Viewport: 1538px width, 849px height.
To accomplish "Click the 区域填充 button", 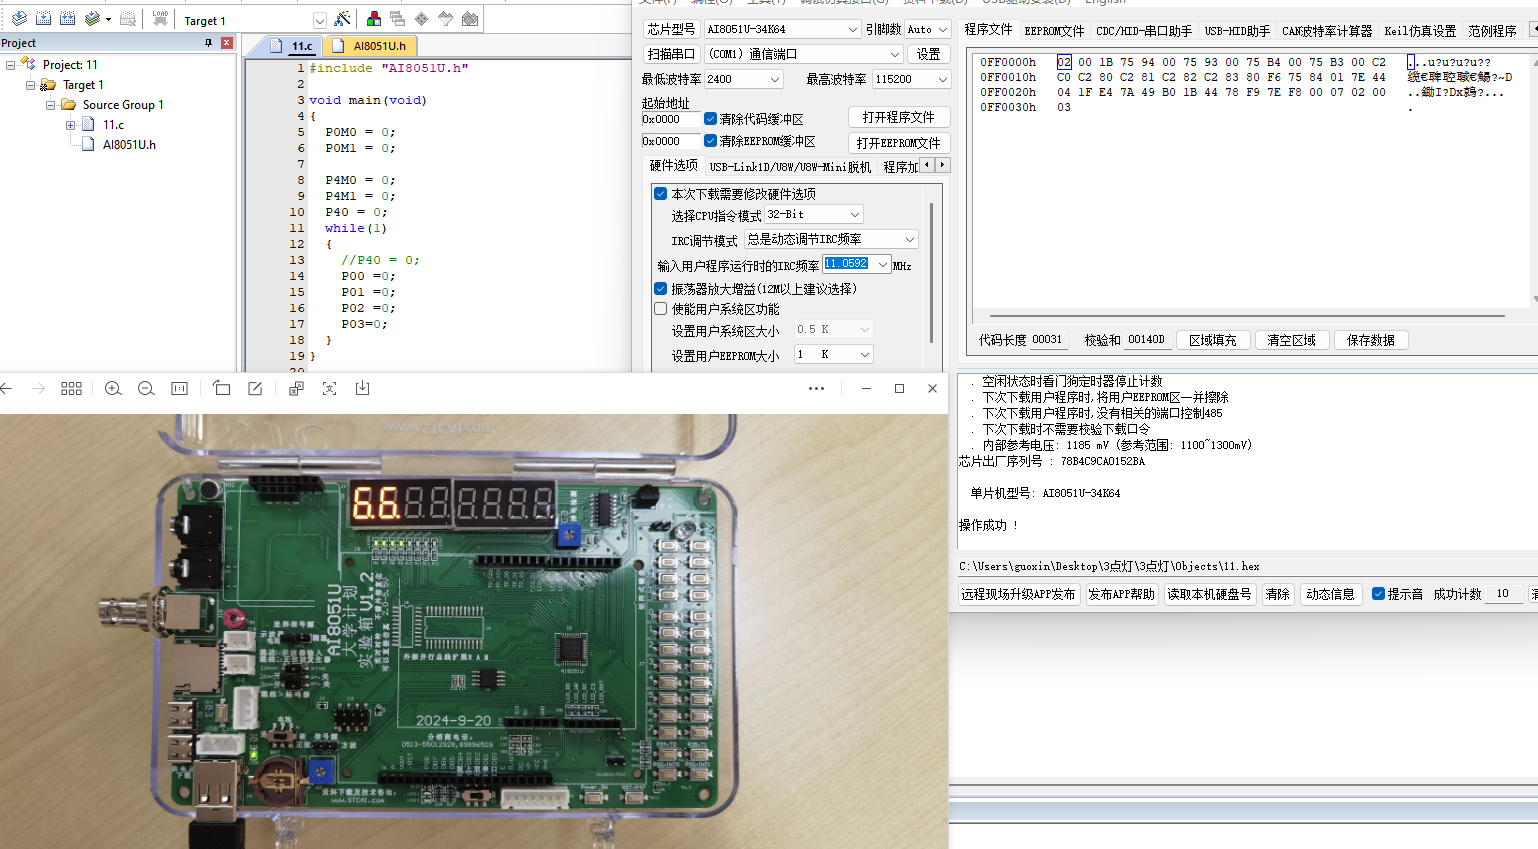I will coord(1213,340).
